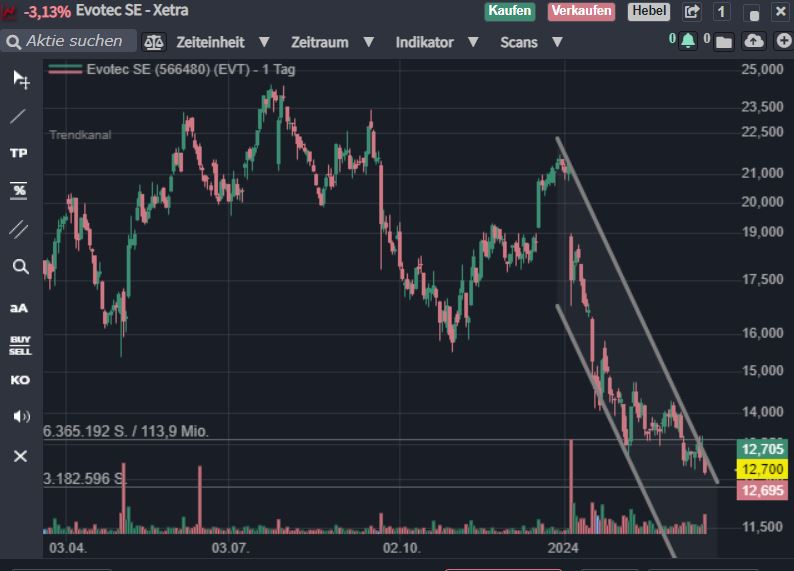Select the trend channel tool
The image size is (794, 571).
19,228
